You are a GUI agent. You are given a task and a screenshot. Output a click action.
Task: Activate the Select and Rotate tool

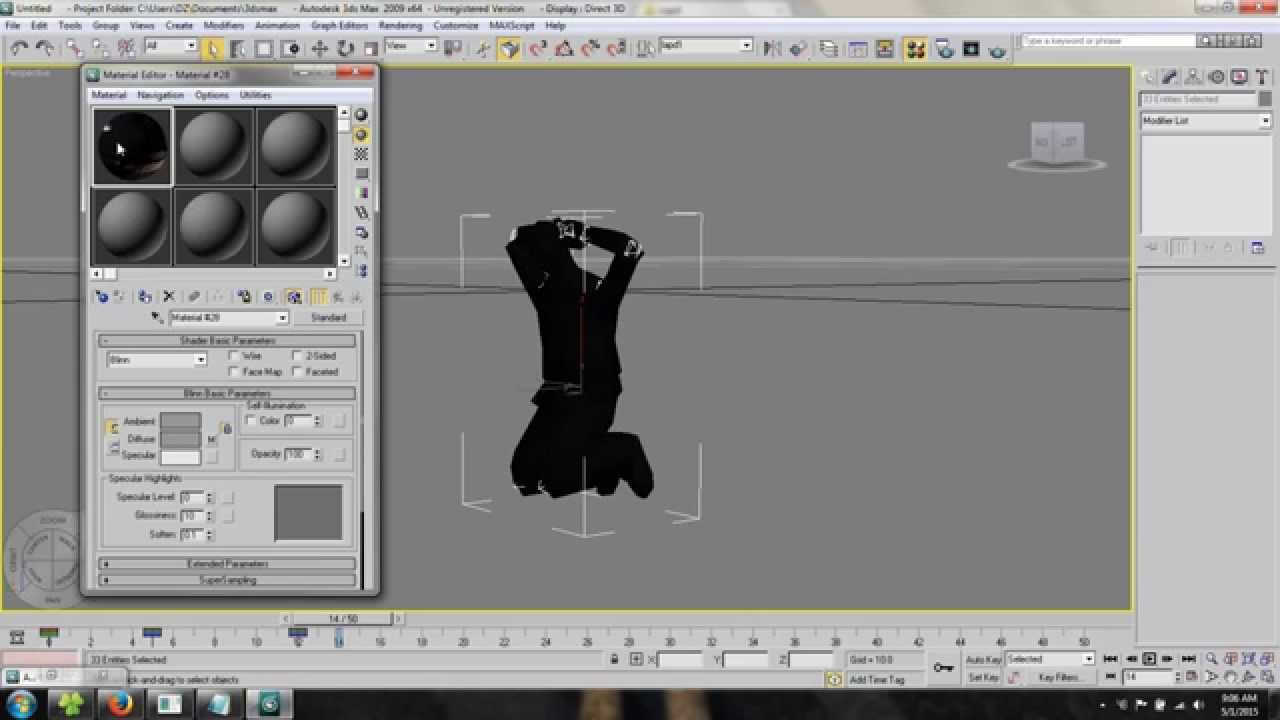[345, 48]
